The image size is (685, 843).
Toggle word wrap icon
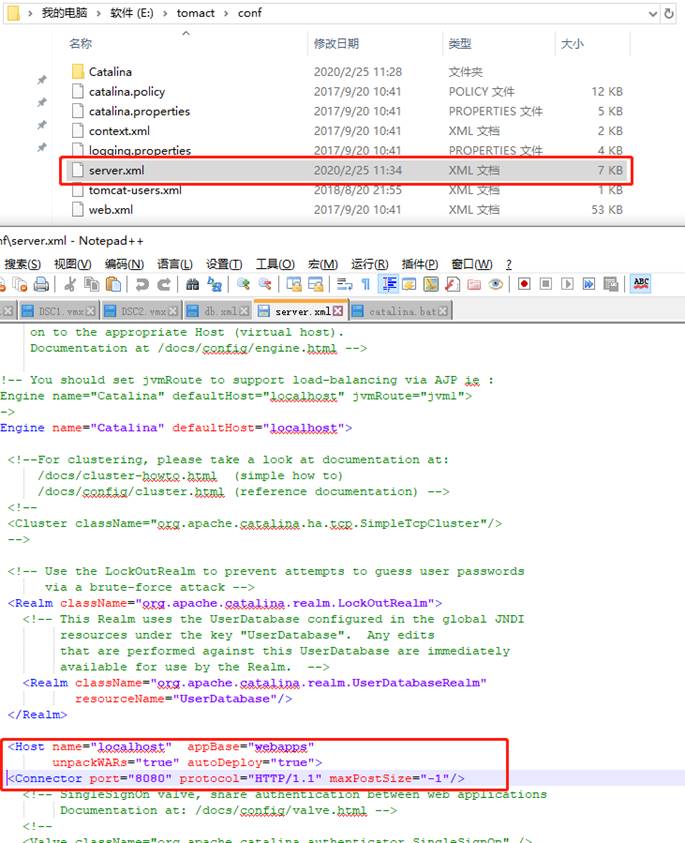tap(344, 284)
